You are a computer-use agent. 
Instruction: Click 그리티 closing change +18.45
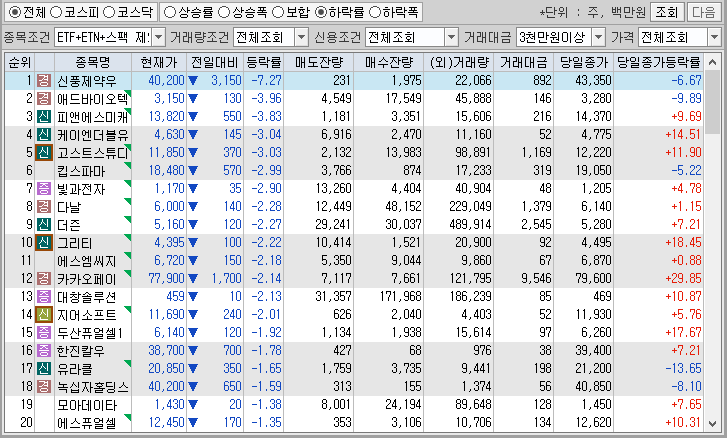click(683, 243)
